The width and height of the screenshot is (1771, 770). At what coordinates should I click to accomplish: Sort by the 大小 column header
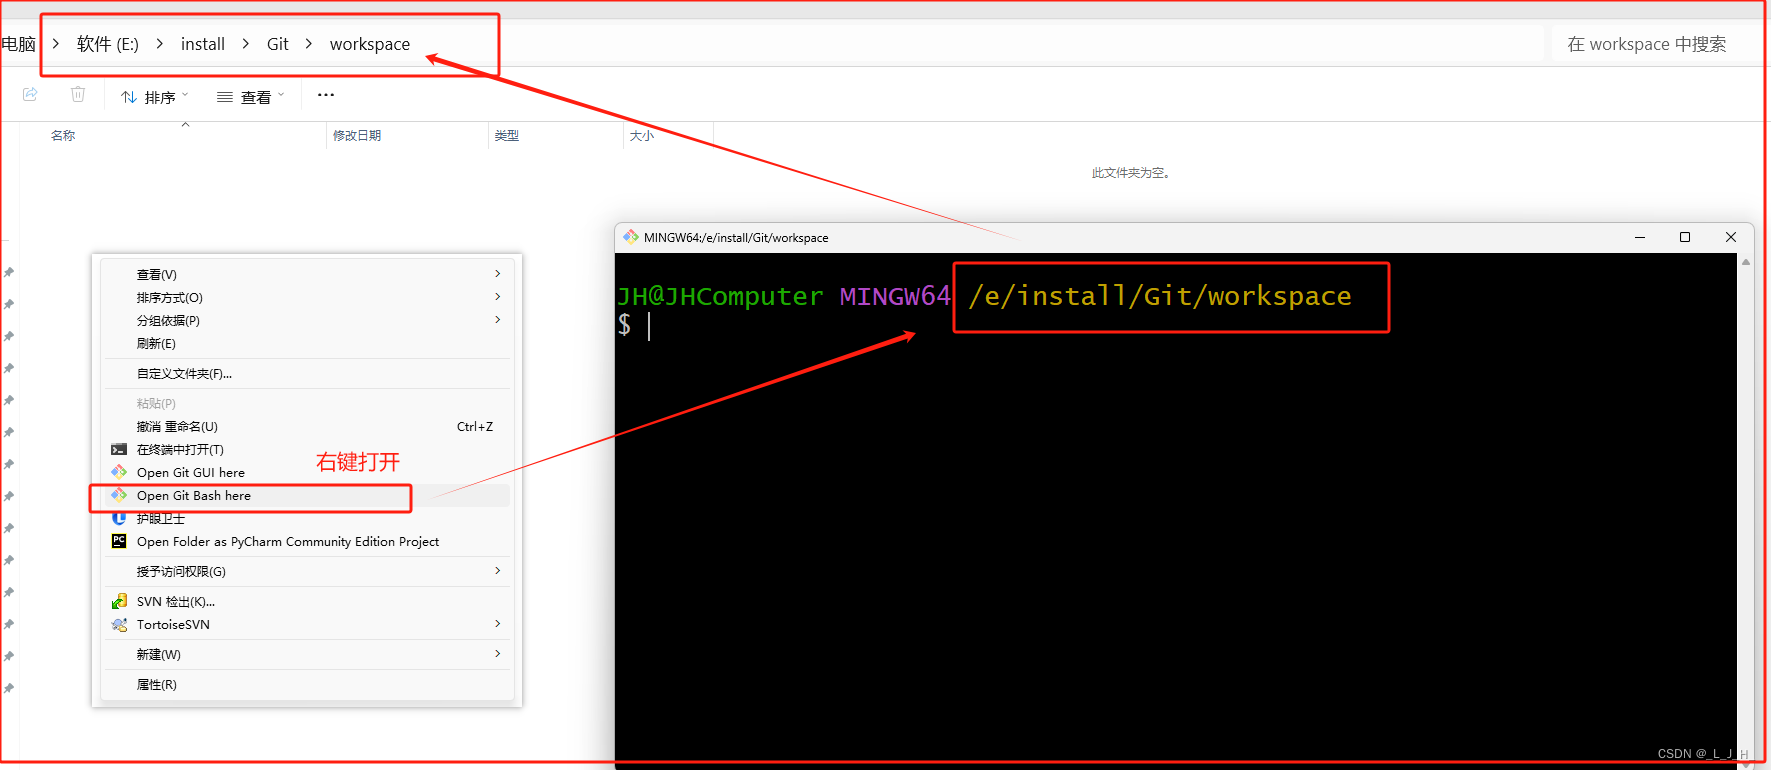(x=642, y=135)
